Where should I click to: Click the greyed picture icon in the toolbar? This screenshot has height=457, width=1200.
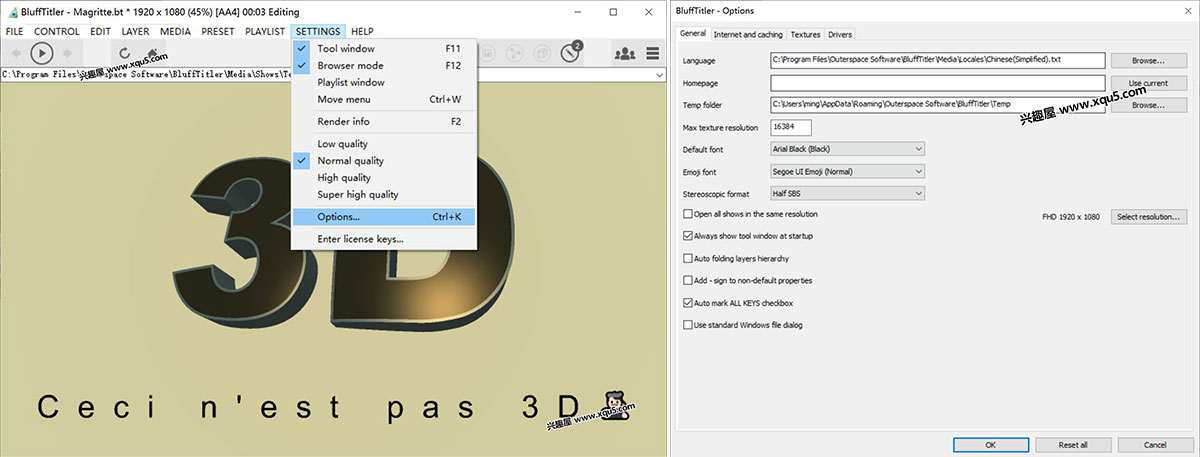point(488,53)
